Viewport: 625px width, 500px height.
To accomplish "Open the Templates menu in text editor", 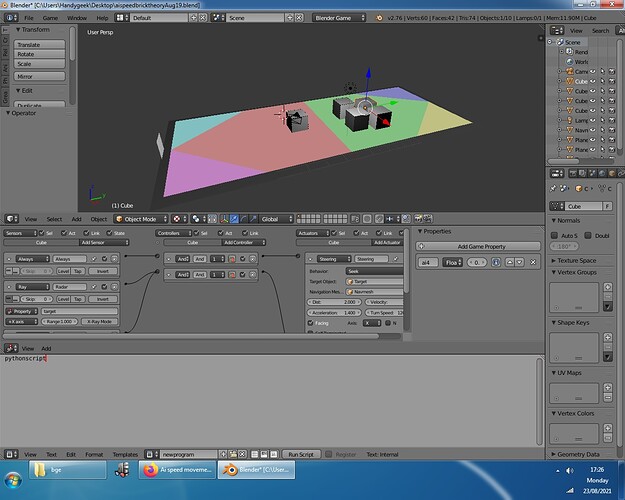I will [125, 454].
